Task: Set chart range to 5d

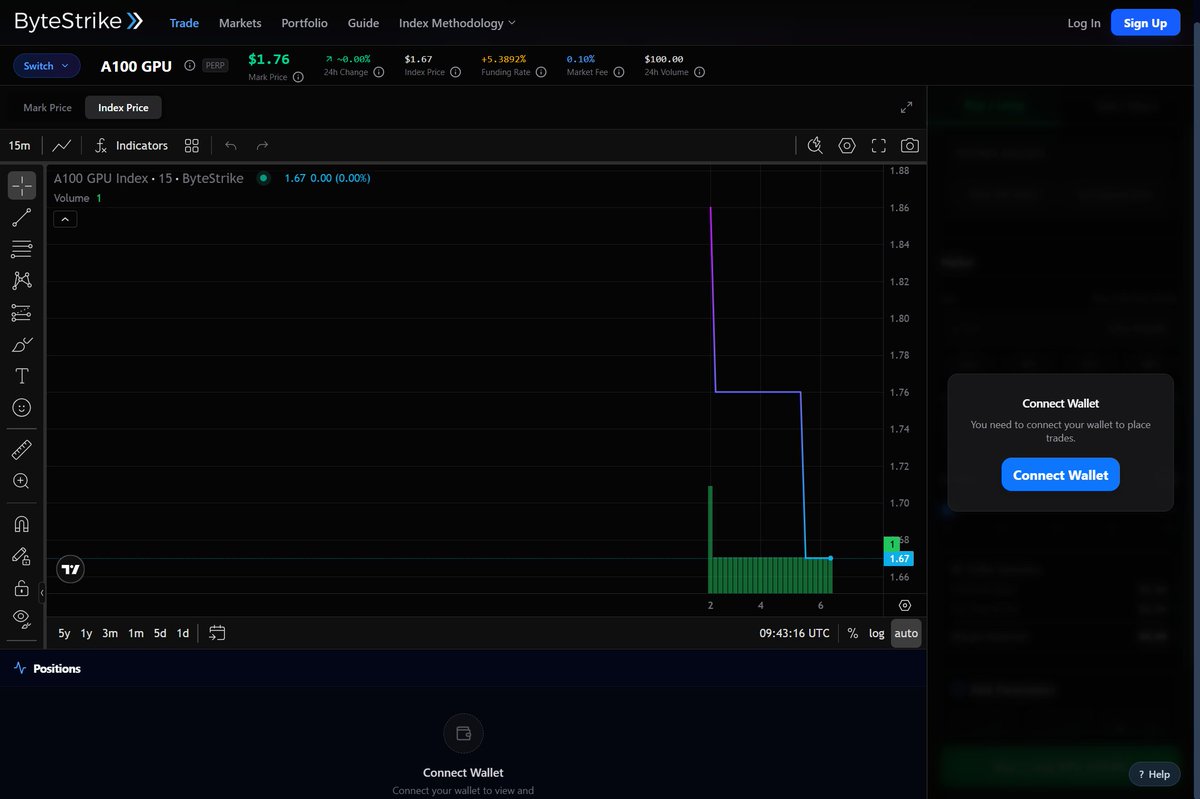Action: 160,633
